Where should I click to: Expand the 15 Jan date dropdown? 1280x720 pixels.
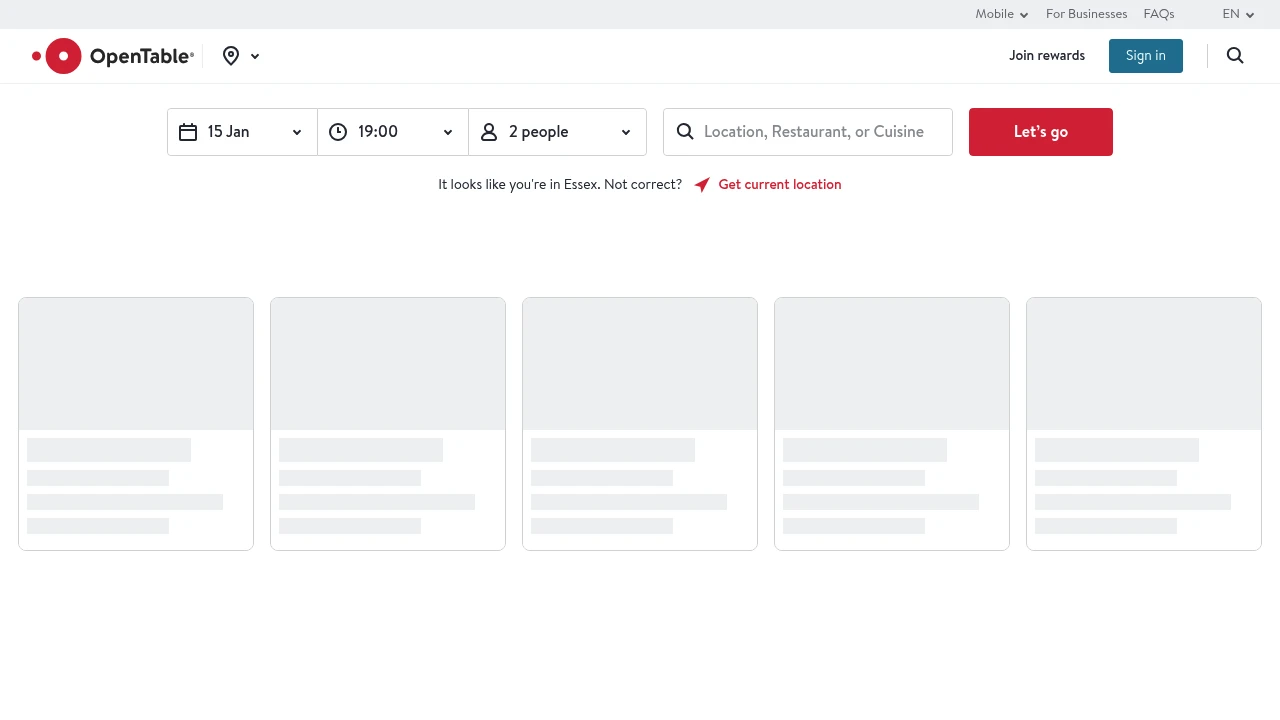point(296,131)
